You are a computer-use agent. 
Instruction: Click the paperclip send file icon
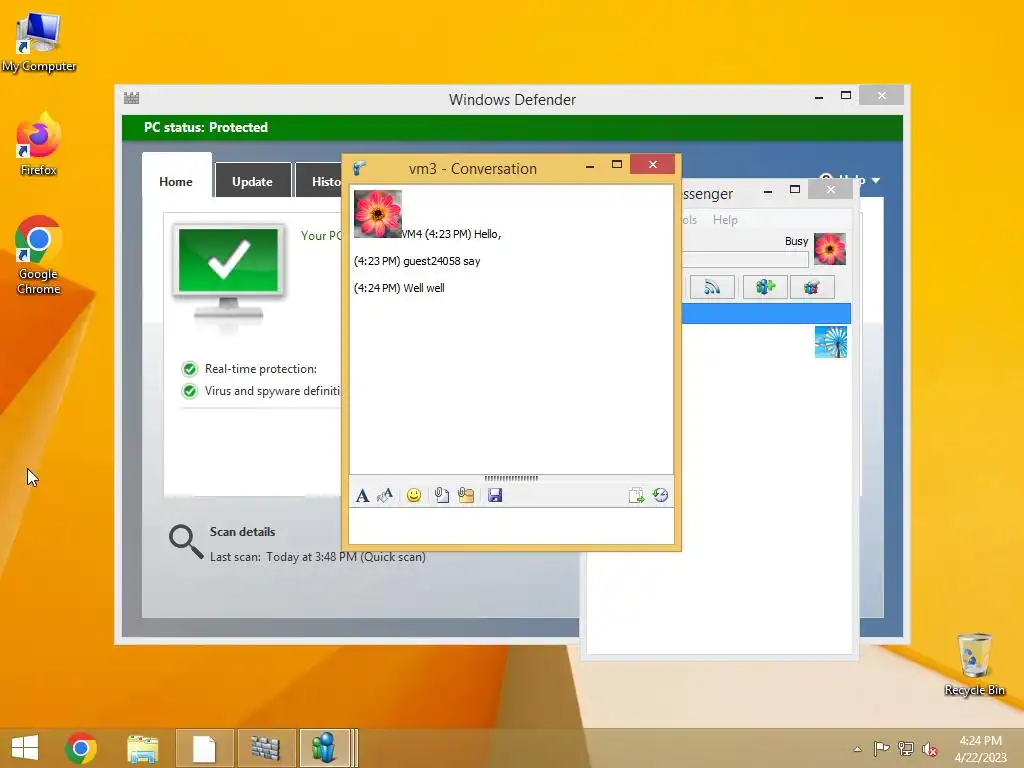(x=442, y=496)
